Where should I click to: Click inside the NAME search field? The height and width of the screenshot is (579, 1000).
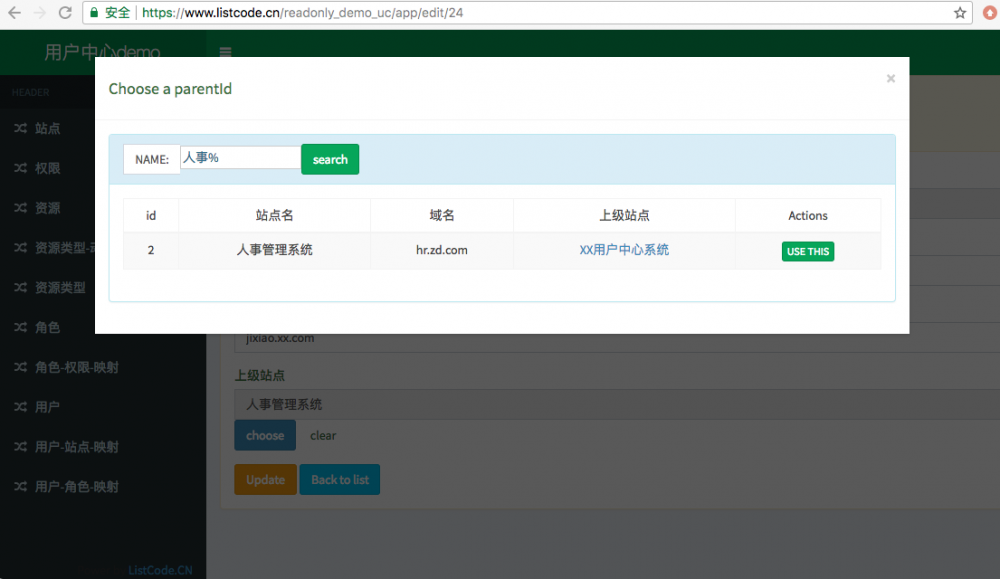pos(239,159)
